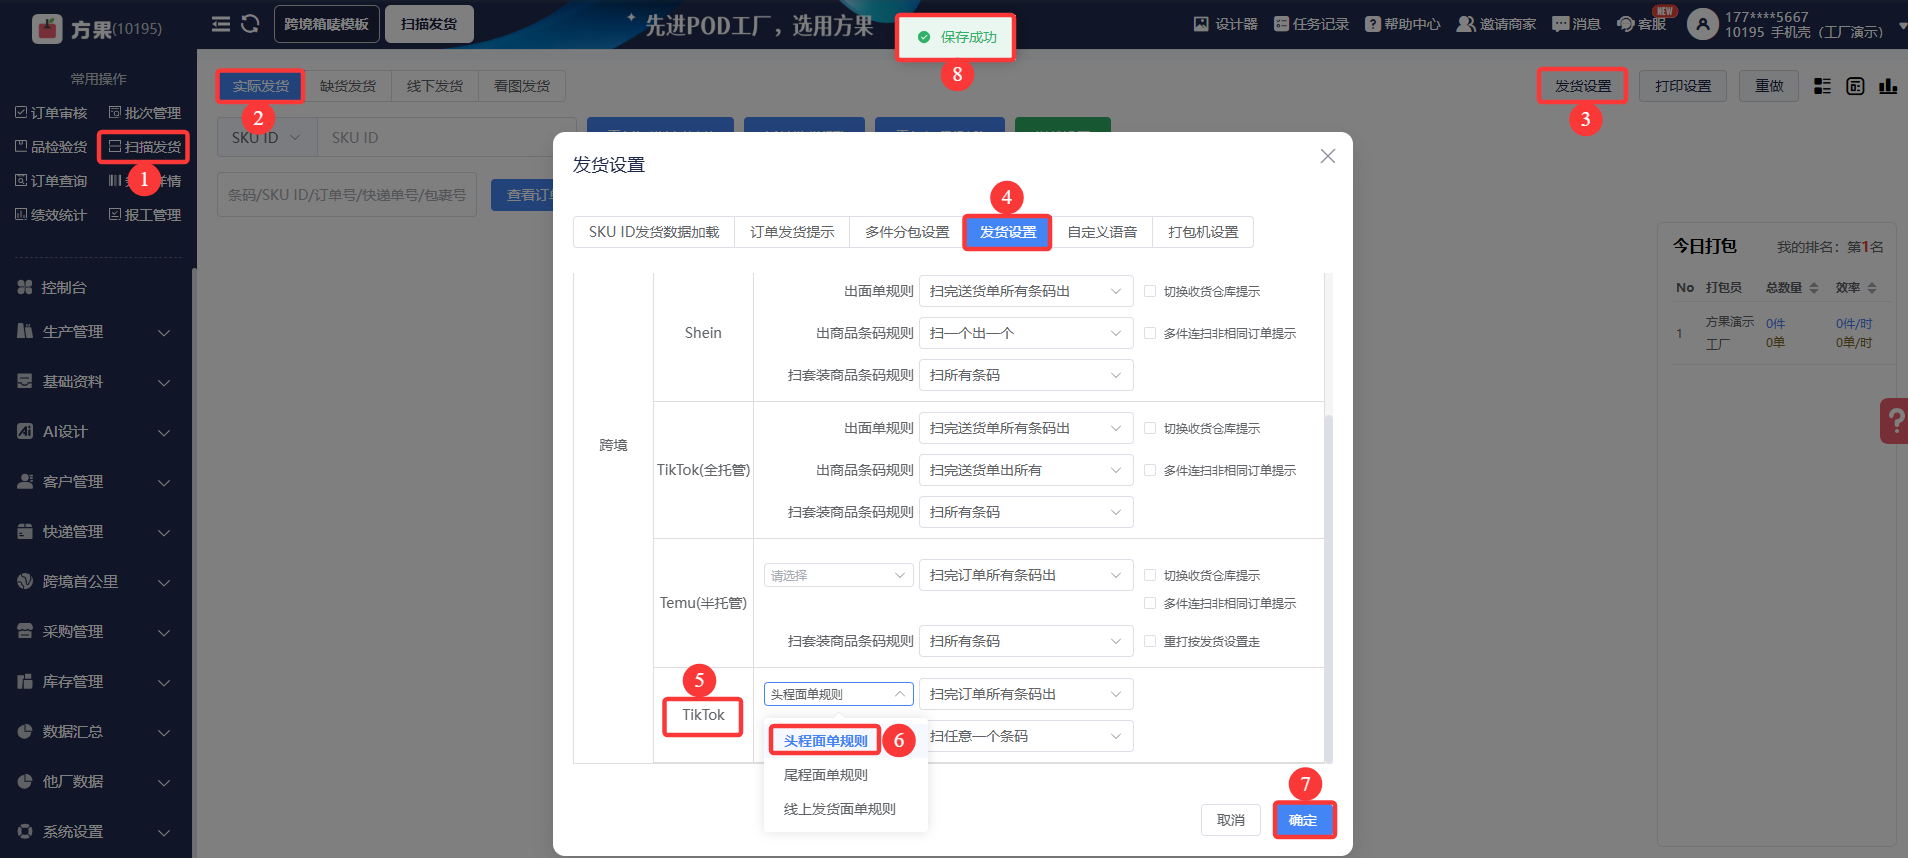Open Shein 出商品条码规则 dropdown
This screenshot has width=1908, height=858.
click(x=1026, y=333)
